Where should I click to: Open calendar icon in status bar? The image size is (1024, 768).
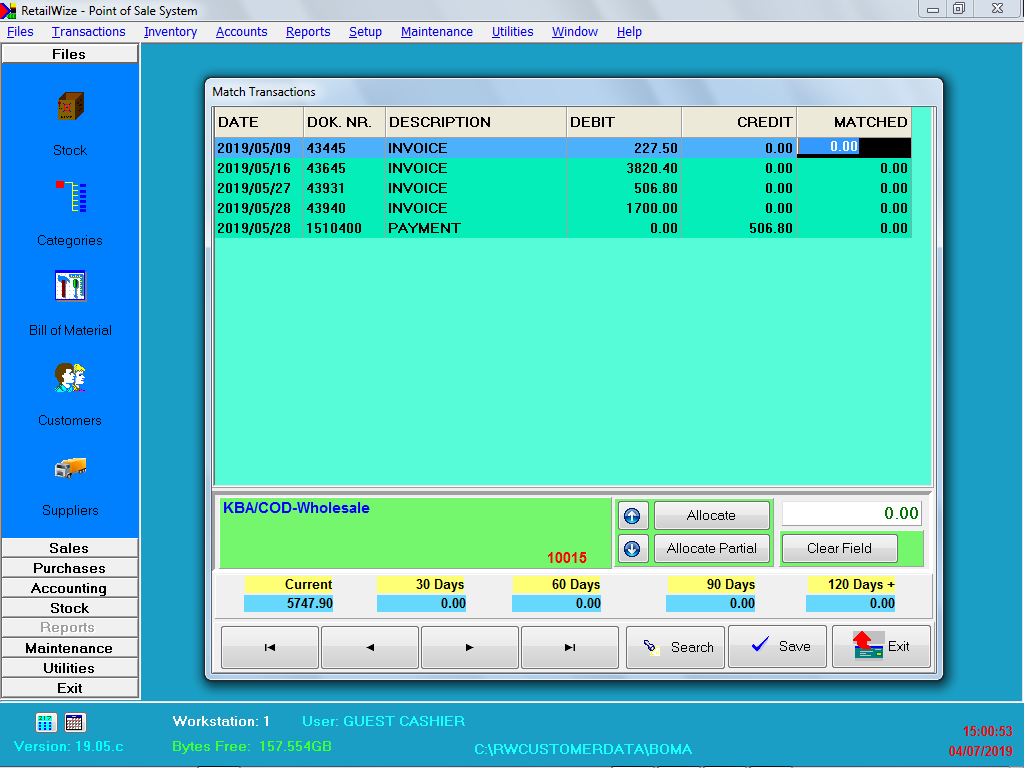[x=75, y=722]
